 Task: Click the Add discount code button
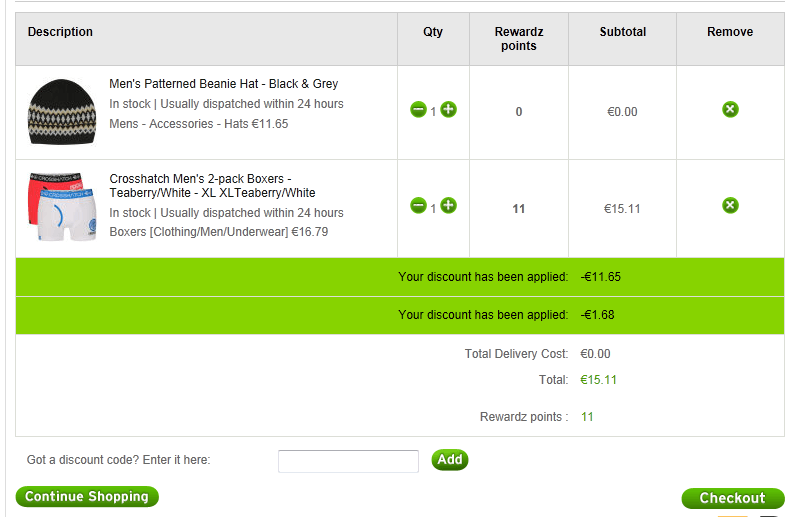pyautogui.click(x=450, y=460)
